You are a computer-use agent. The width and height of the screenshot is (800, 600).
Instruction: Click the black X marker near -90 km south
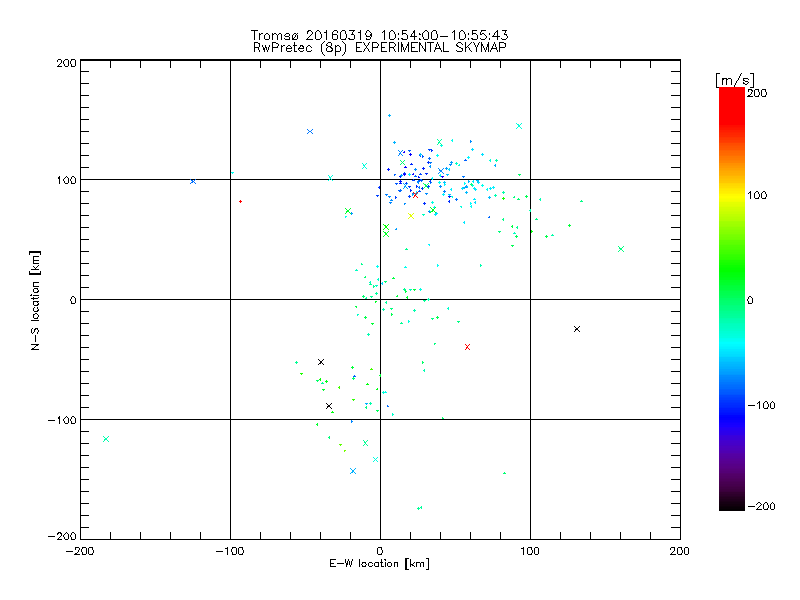[x=329, y=406]
